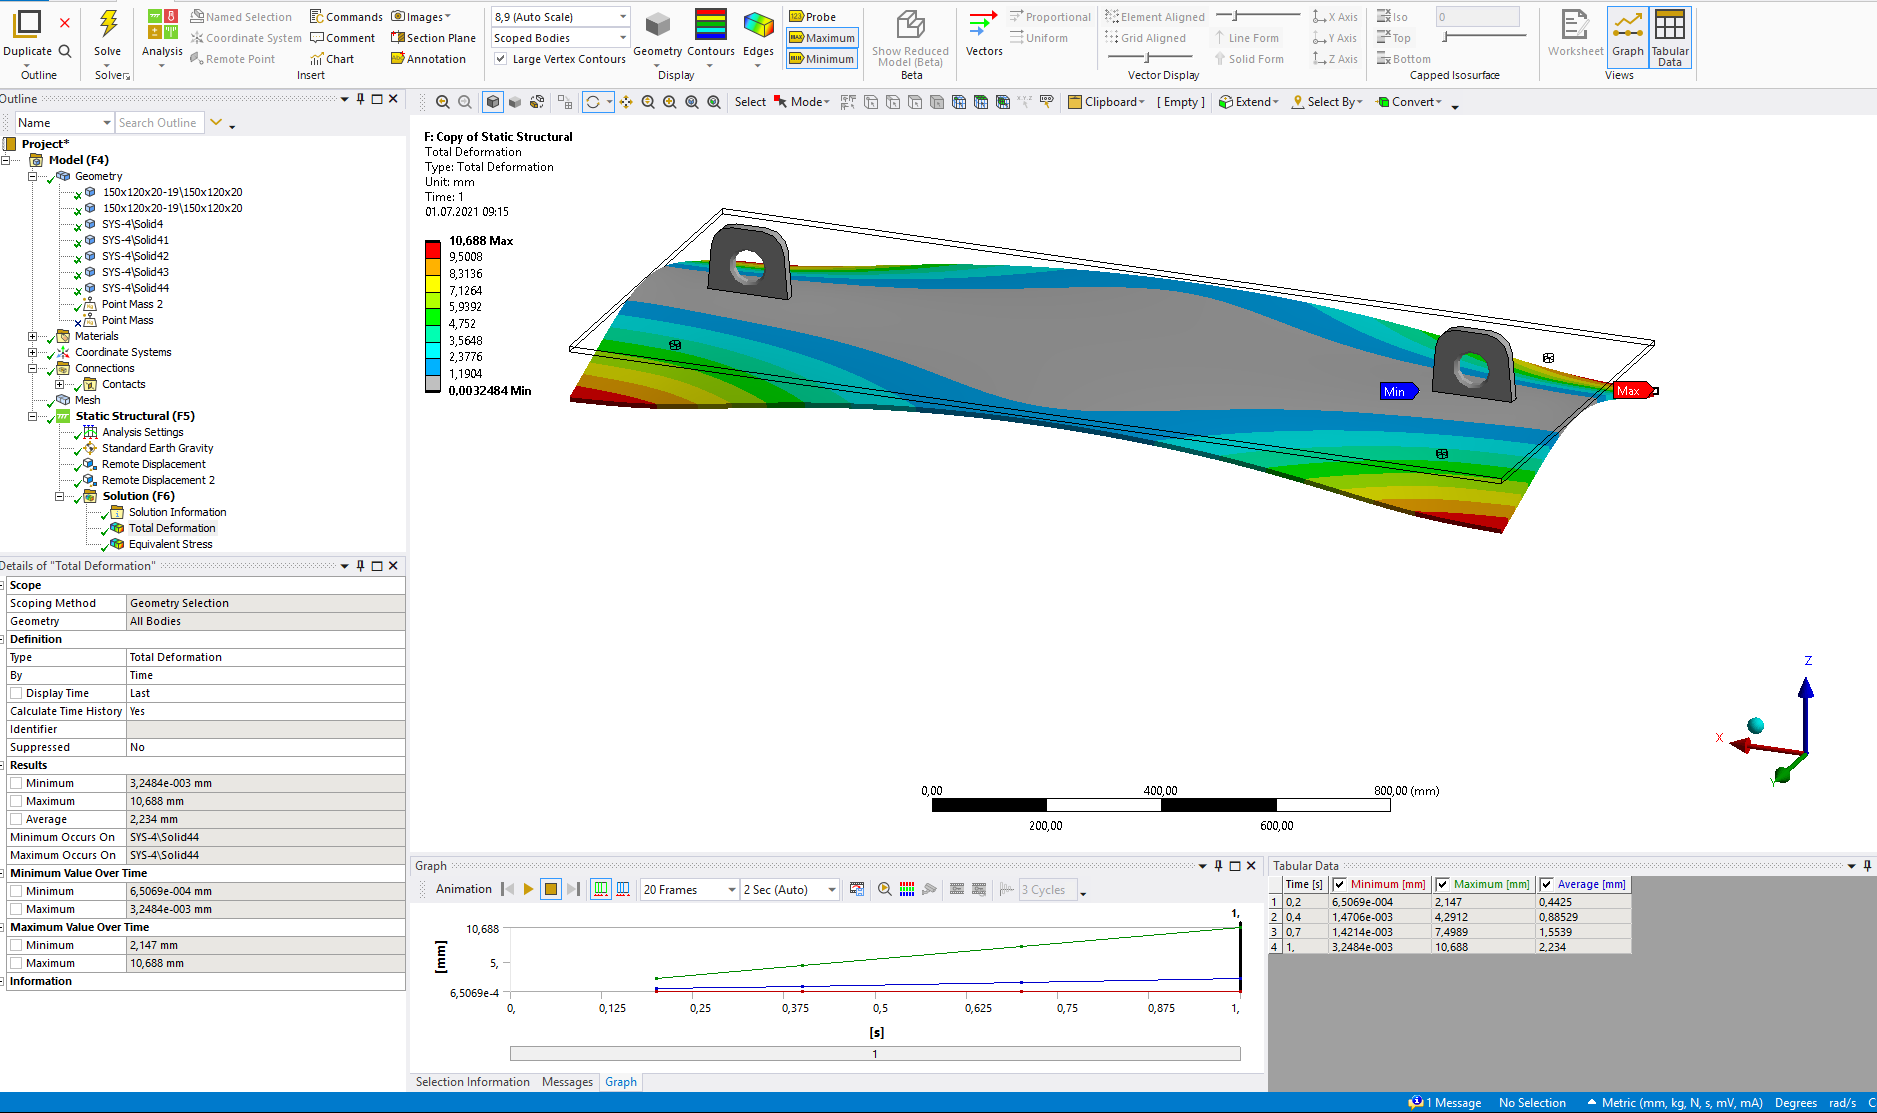Switch to the Messages tab

click(567, 1082)
